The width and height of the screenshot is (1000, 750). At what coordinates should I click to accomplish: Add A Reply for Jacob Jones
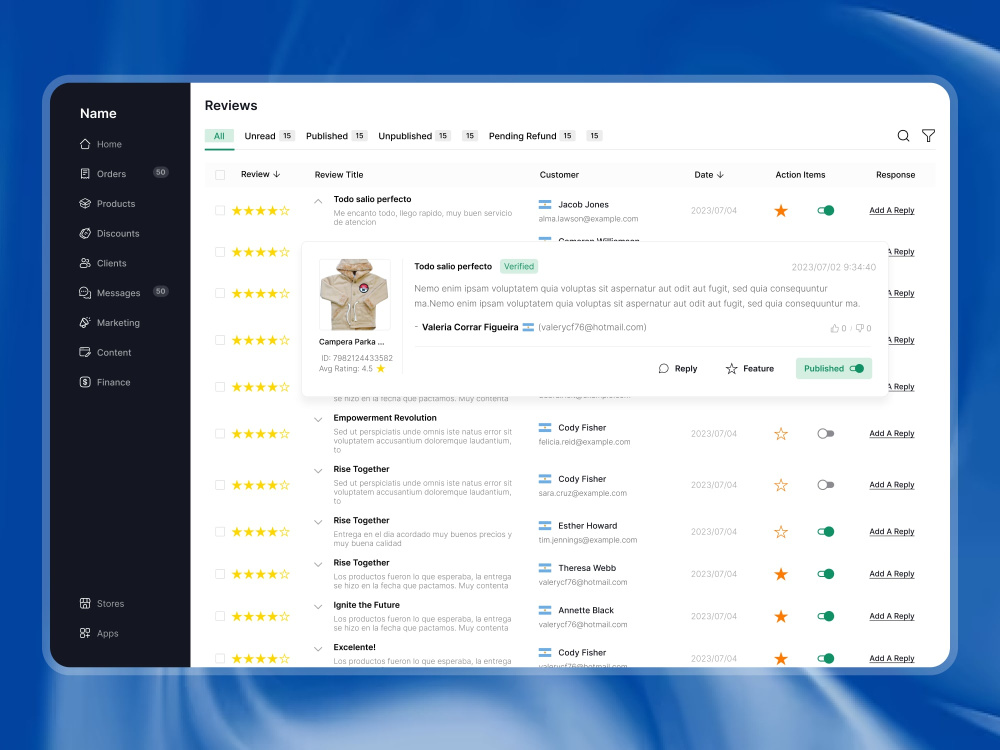pos(892,210)
